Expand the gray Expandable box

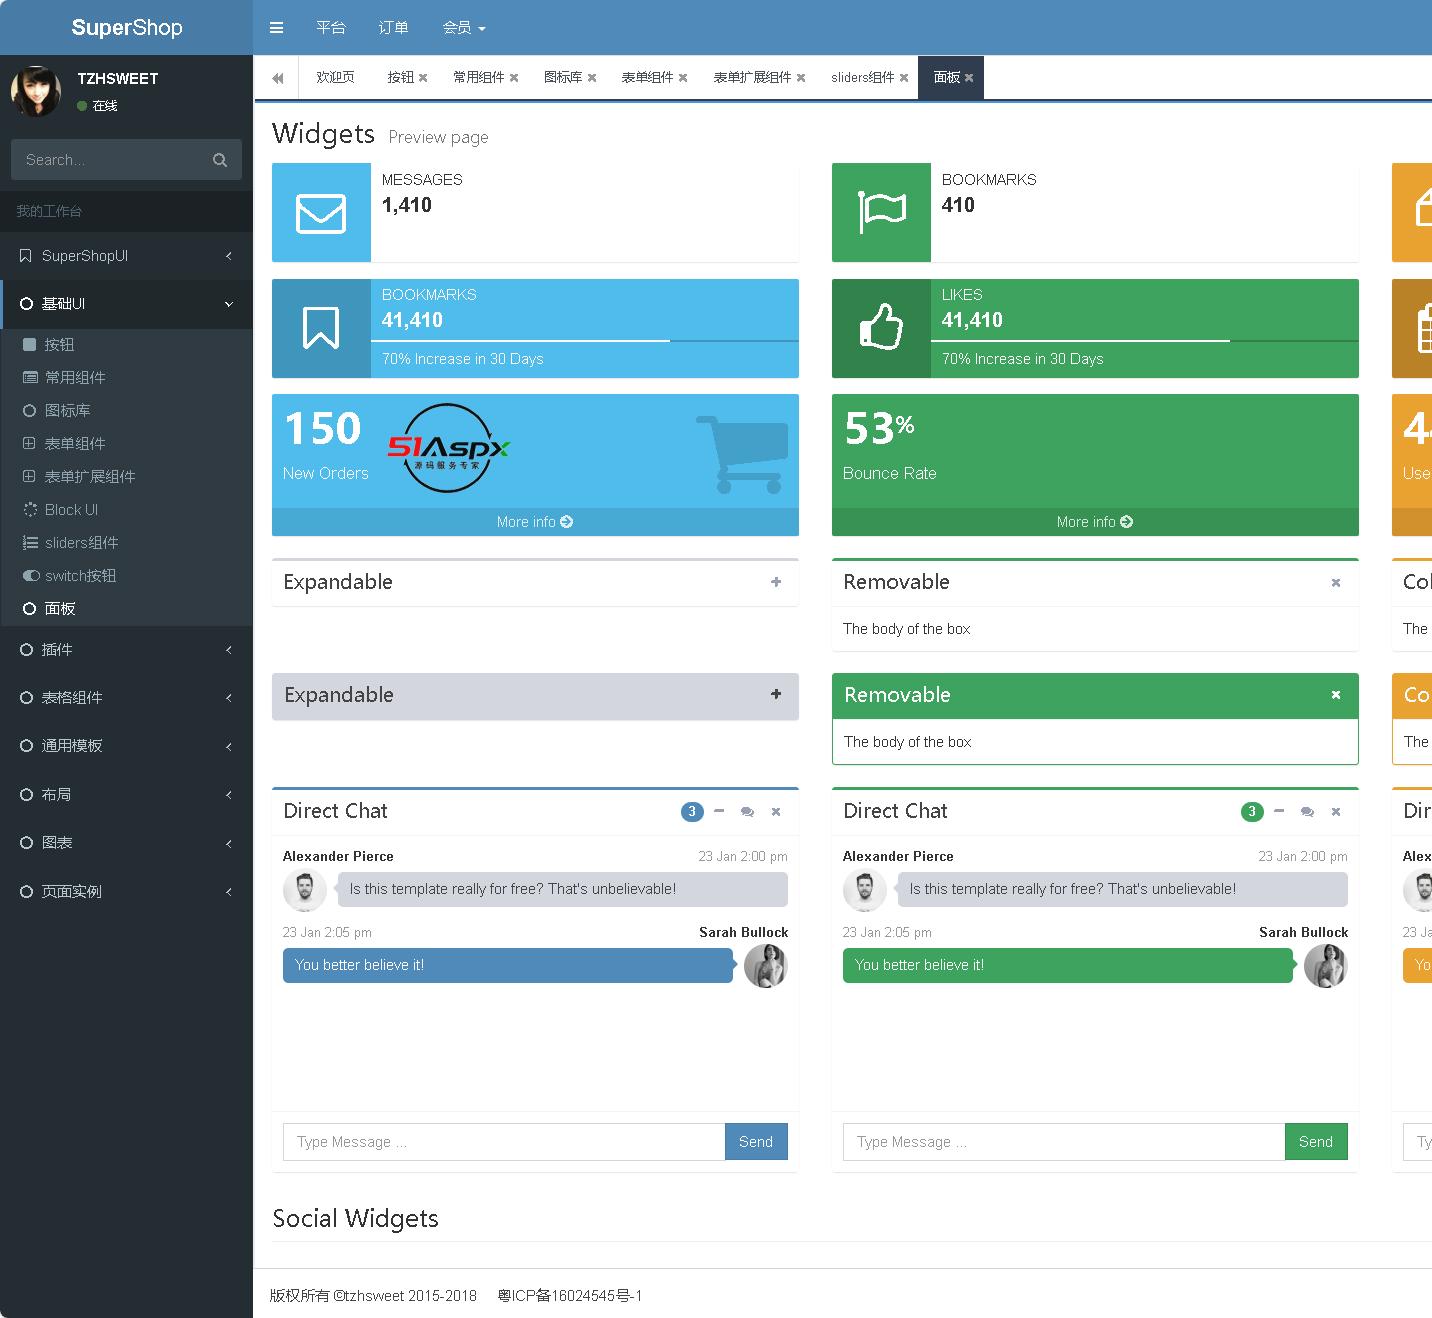click(x=776, y=695)
